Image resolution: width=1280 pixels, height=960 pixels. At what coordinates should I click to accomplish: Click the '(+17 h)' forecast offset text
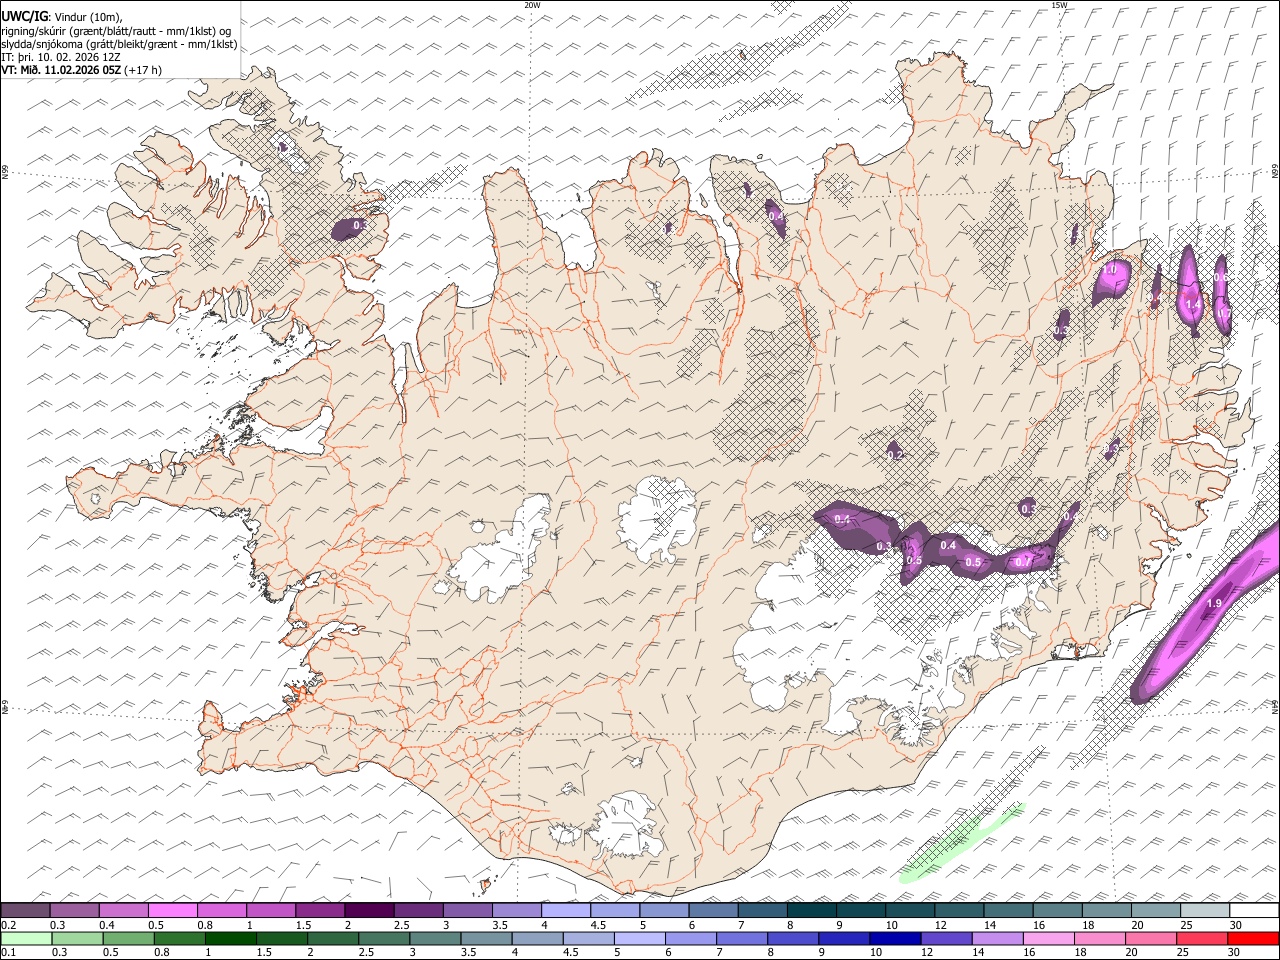tap(143, 70)
